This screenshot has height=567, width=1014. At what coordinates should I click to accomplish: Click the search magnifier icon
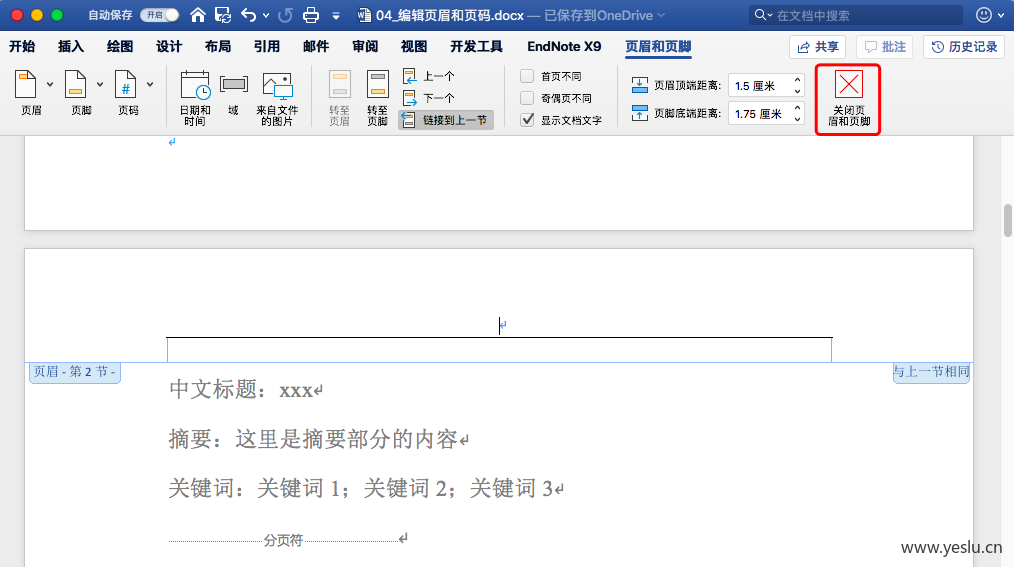tap(760, 14)
